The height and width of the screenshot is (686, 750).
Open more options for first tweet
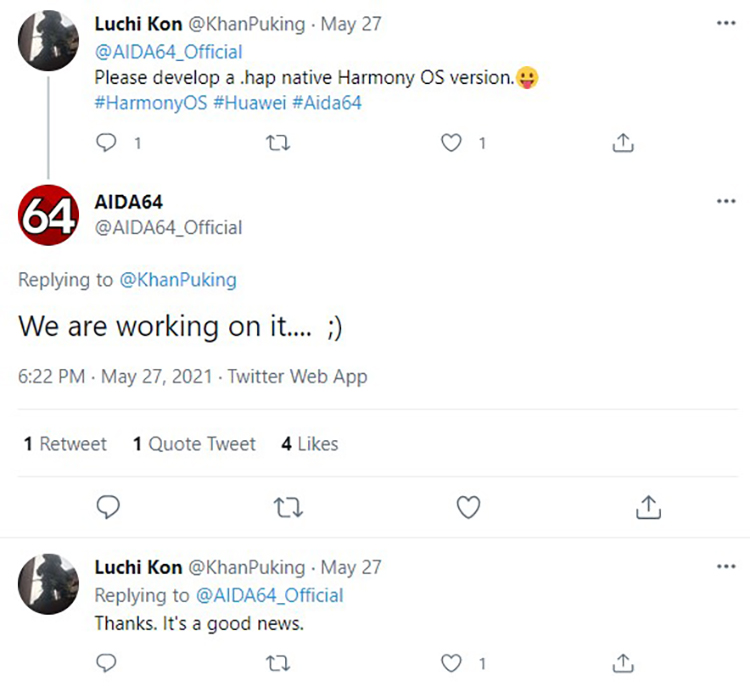[x=726, y=22]
